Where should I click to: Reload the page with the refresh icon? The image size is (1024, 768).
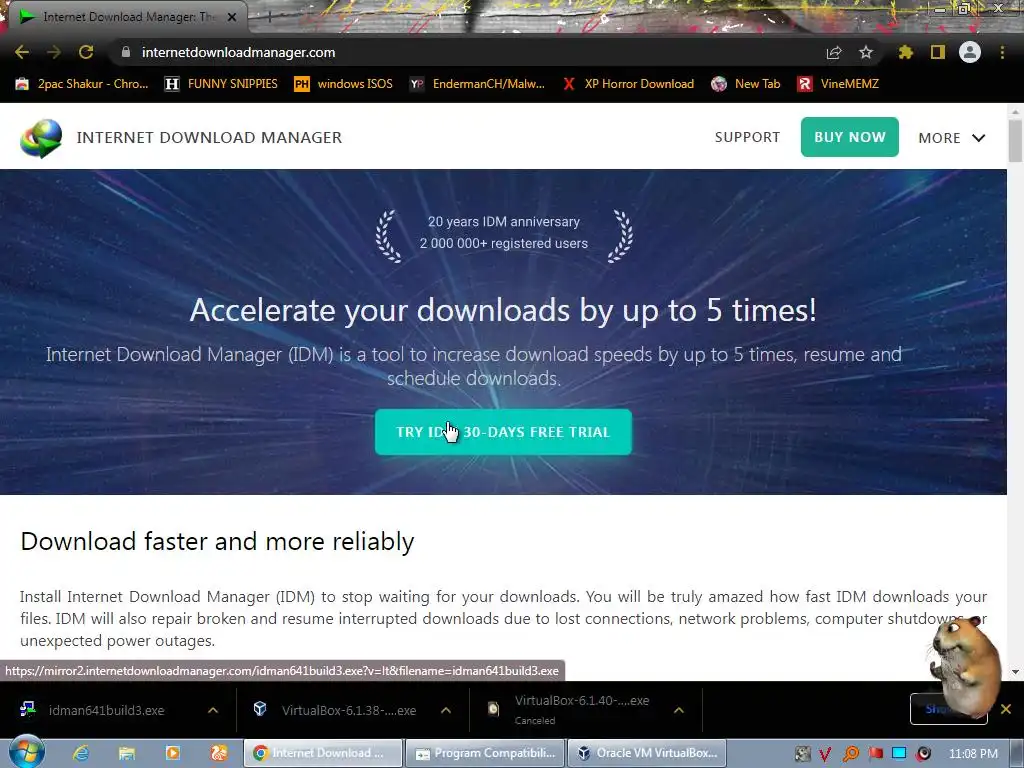pyautogui.click(x=86, y=52)
